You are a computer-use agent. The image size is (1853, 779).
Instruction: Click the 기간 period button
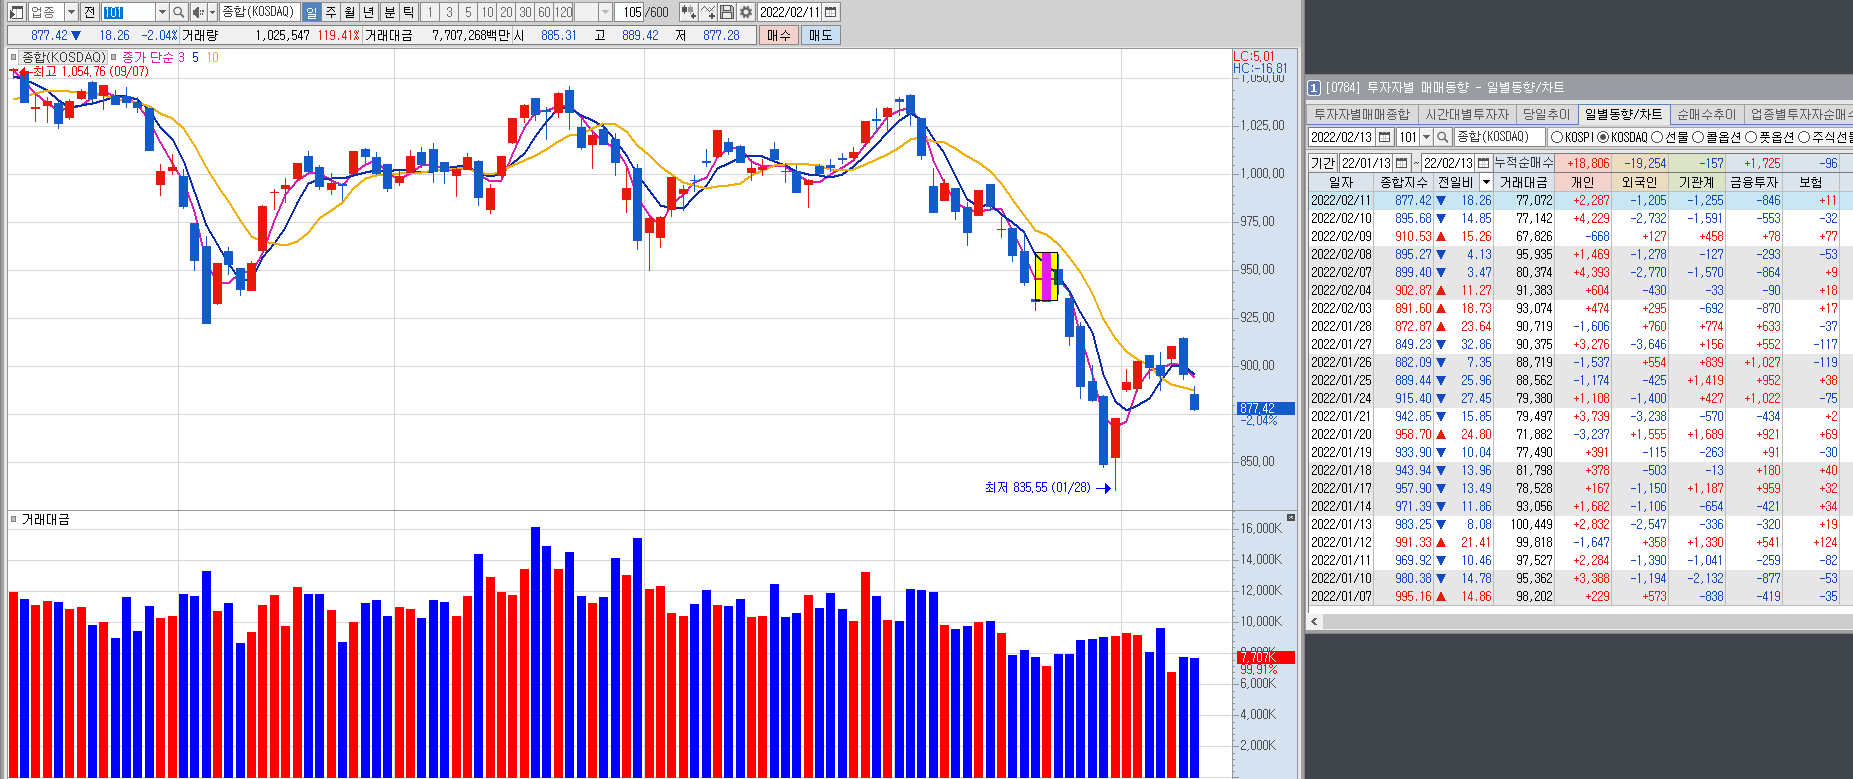pos(1323,163)
